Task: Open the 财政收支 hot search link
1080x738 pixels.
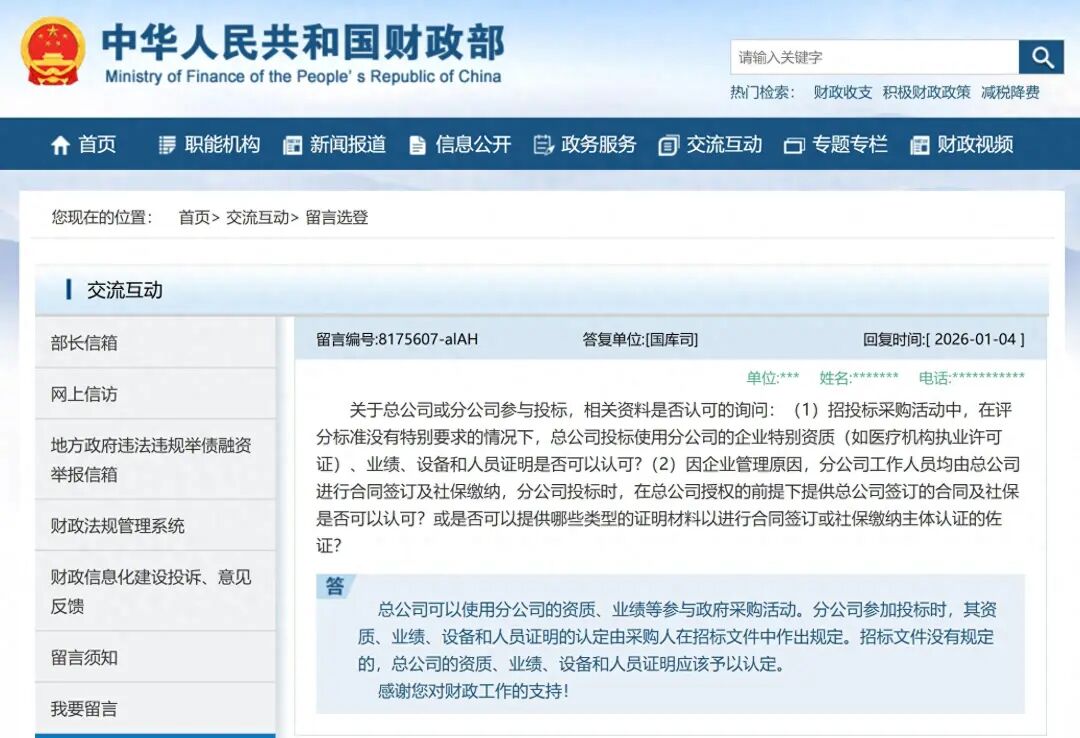Action: (x=842, y=92)
